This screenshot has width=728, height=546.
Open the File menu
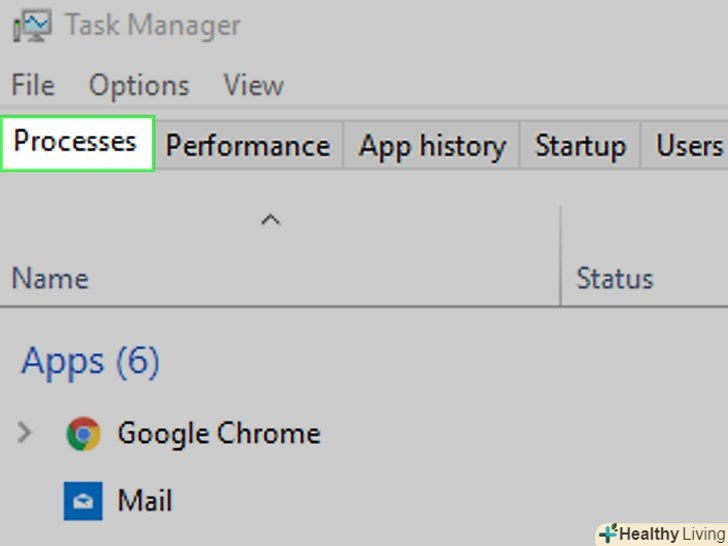pos(33,85)
